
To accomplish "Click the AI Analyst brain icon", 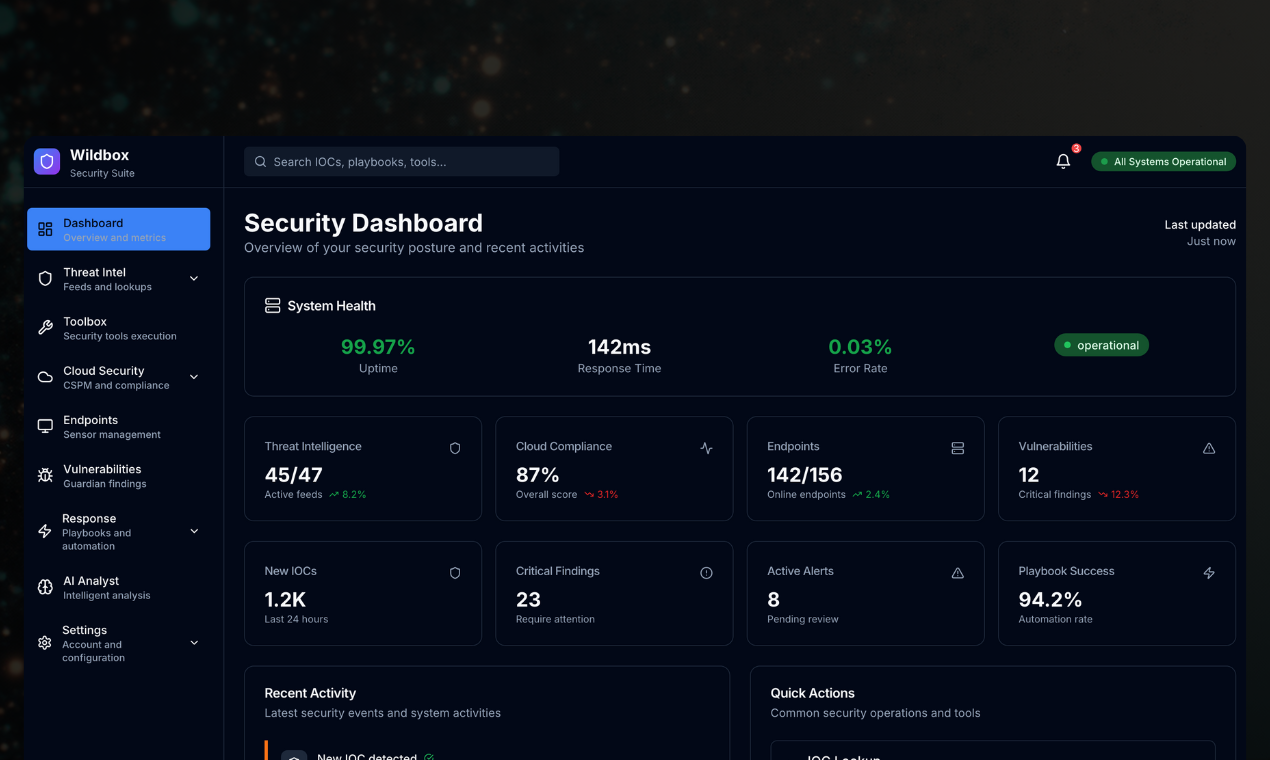I will 45,587.
